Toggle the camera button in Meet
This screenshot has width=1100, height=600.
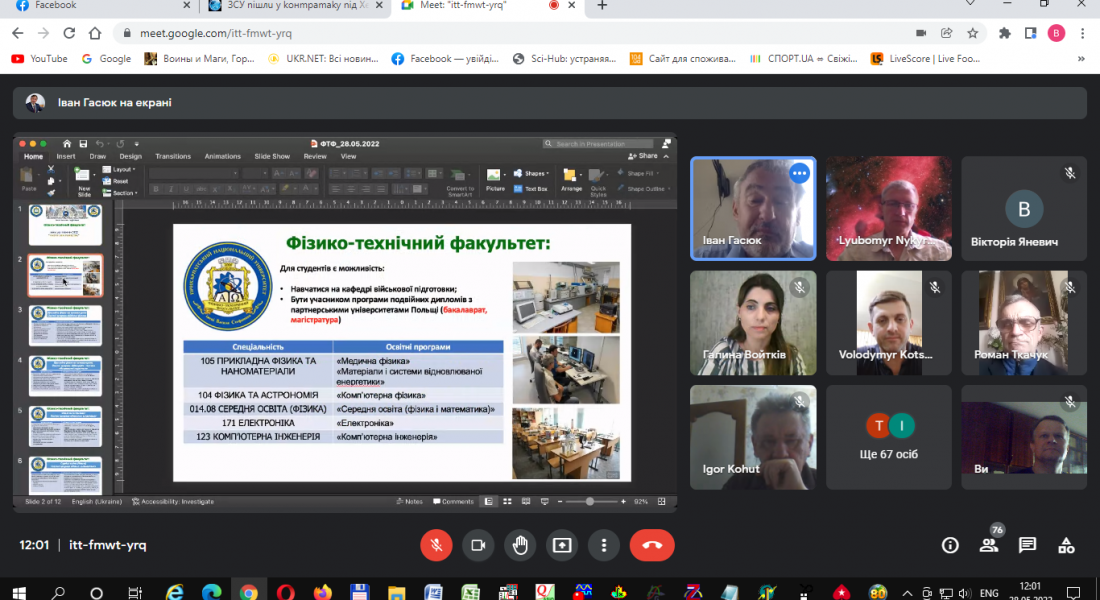click(478, 545)
